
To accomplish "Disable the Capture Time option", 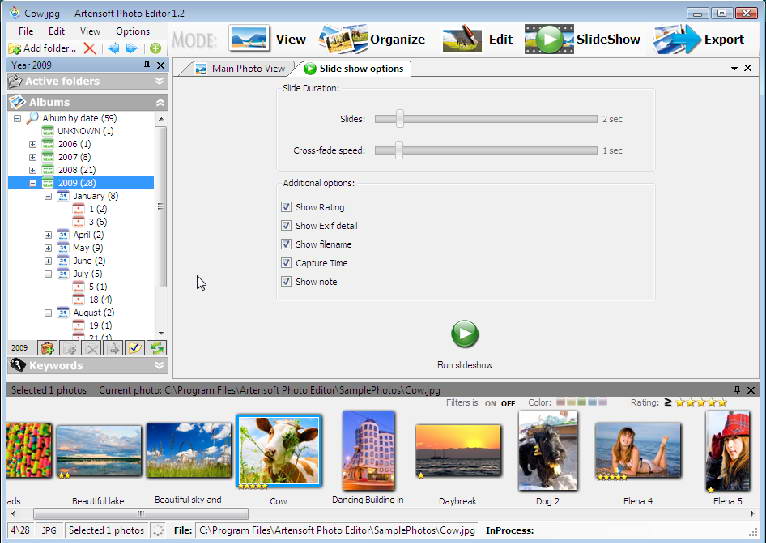I will [x=287, y=263].
